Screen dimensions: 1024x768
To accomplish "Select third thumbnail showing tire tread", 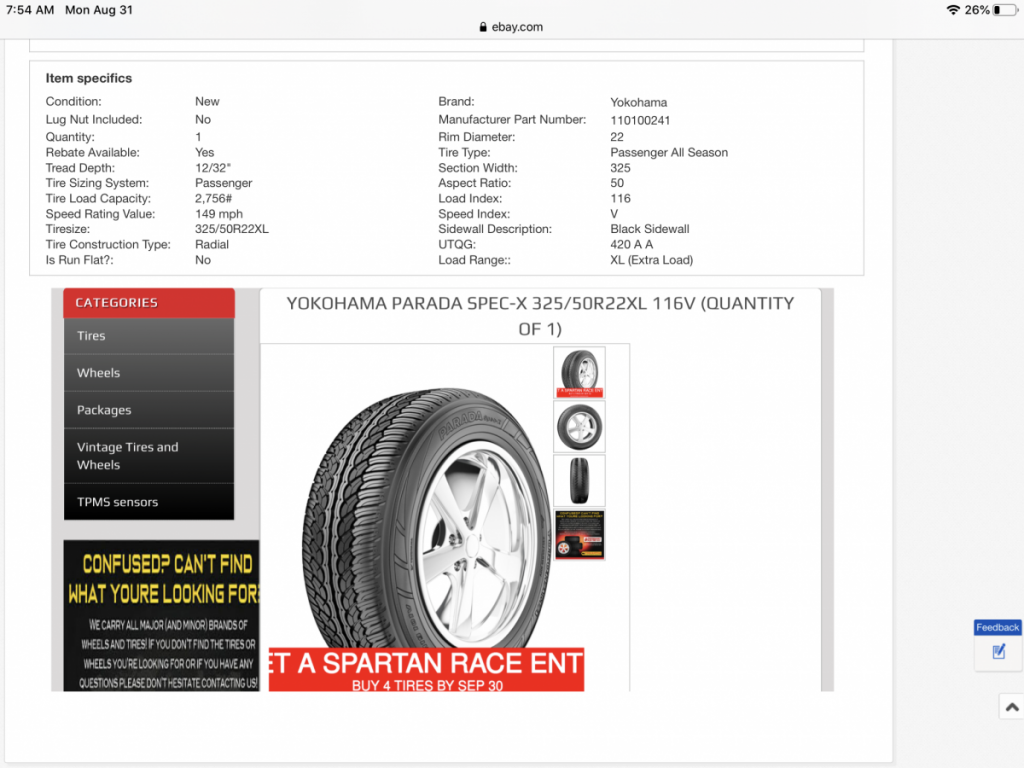I will 579,481.
